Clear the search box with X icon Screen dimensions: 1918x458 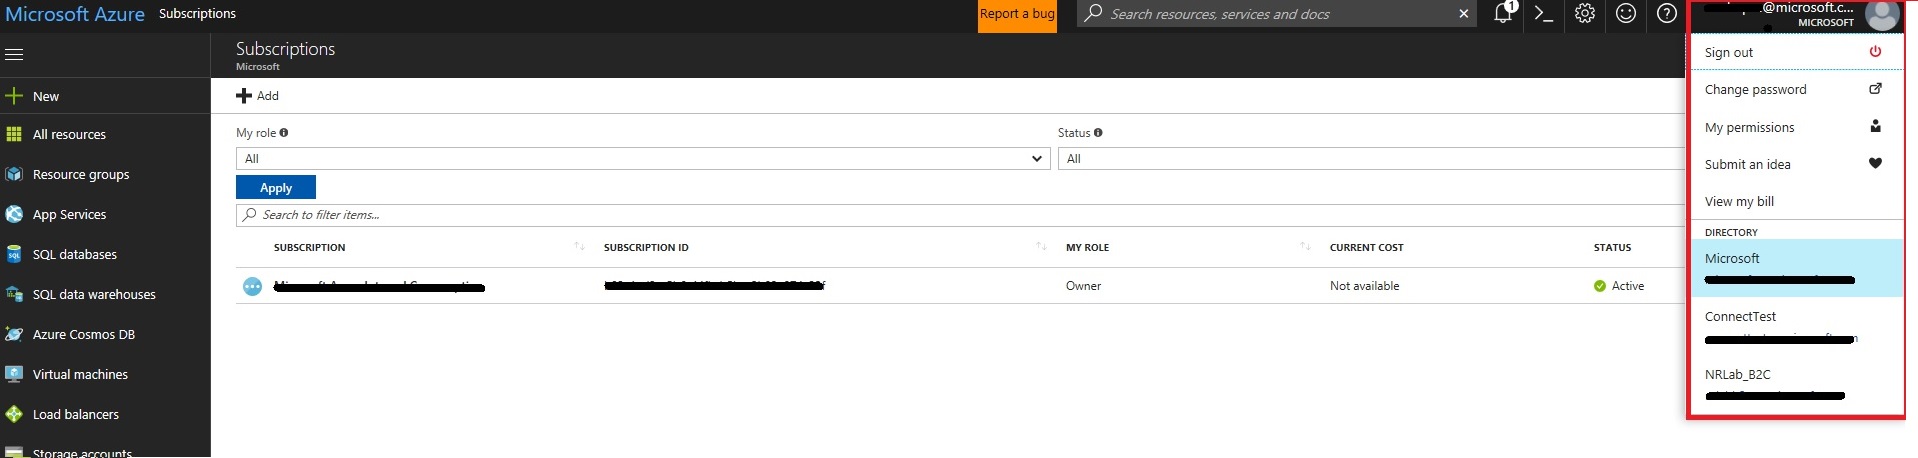tap(1464, 13)
